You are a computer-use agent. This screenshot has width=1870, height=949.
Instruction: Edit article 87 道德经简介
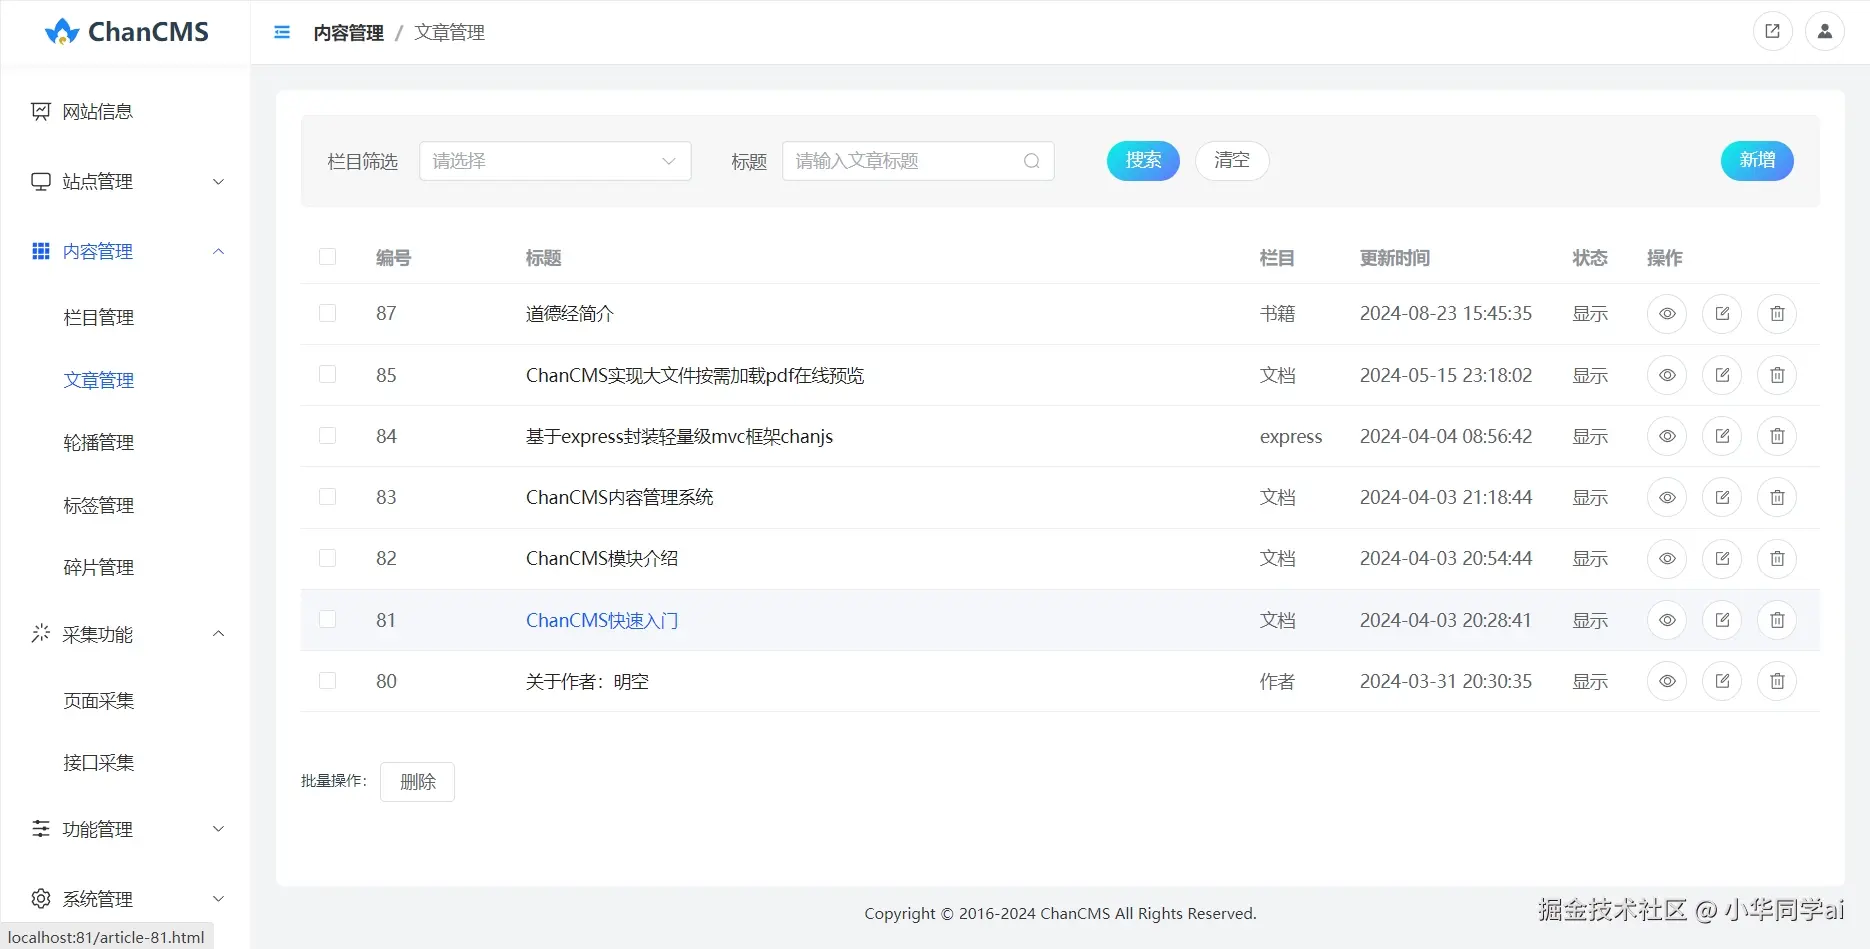click(1722, 314)
